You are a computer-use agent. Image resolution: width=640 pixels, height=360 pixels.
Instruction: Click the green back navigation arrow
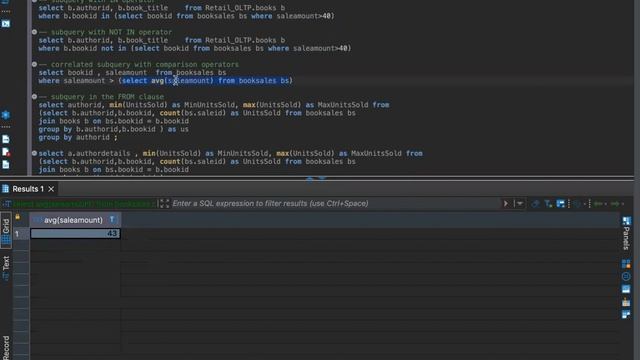coord(599,203)
